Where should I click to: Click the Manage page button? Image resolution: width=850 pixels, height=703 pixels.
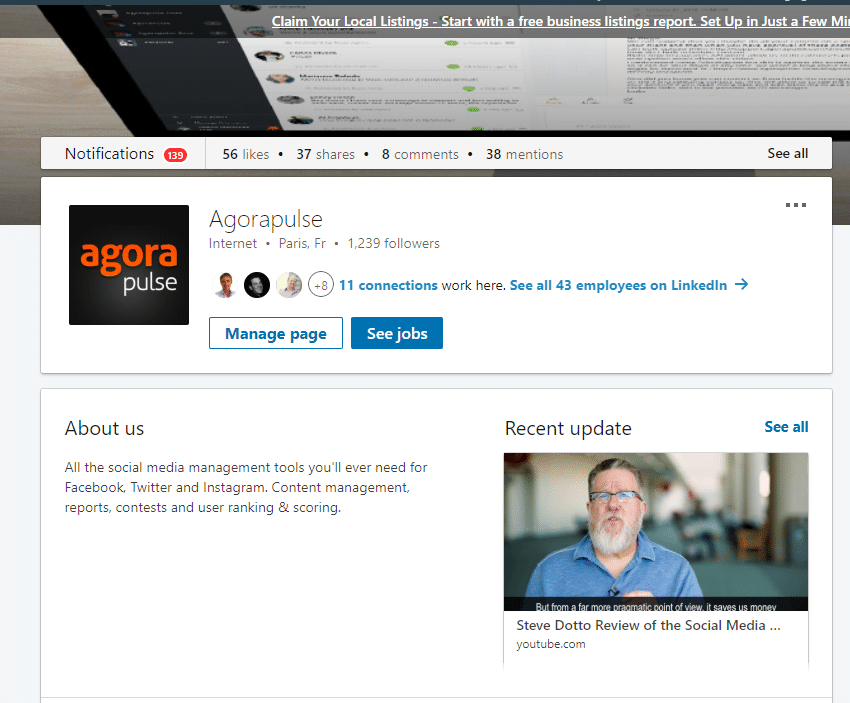pos(276,333)
